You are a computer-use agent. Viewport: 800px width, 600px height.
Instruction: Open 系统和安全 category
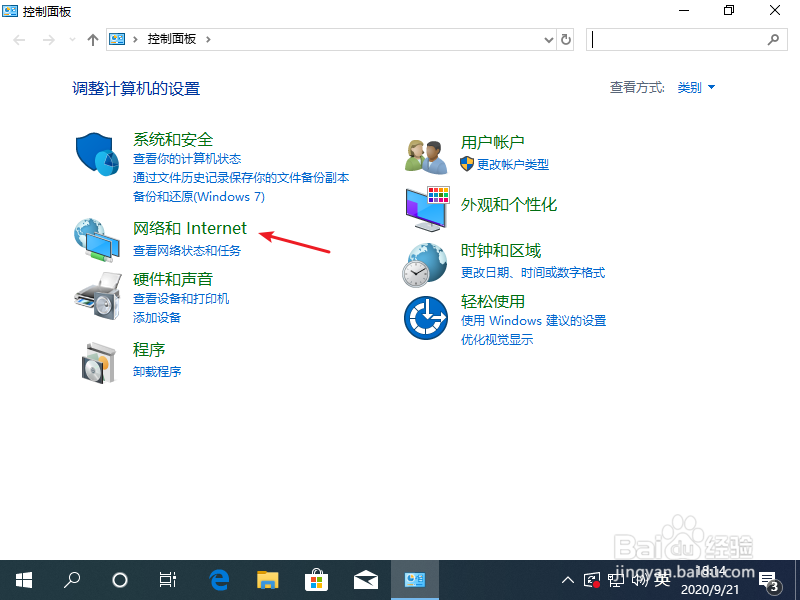pyautogui.click(x=173, y=140)
